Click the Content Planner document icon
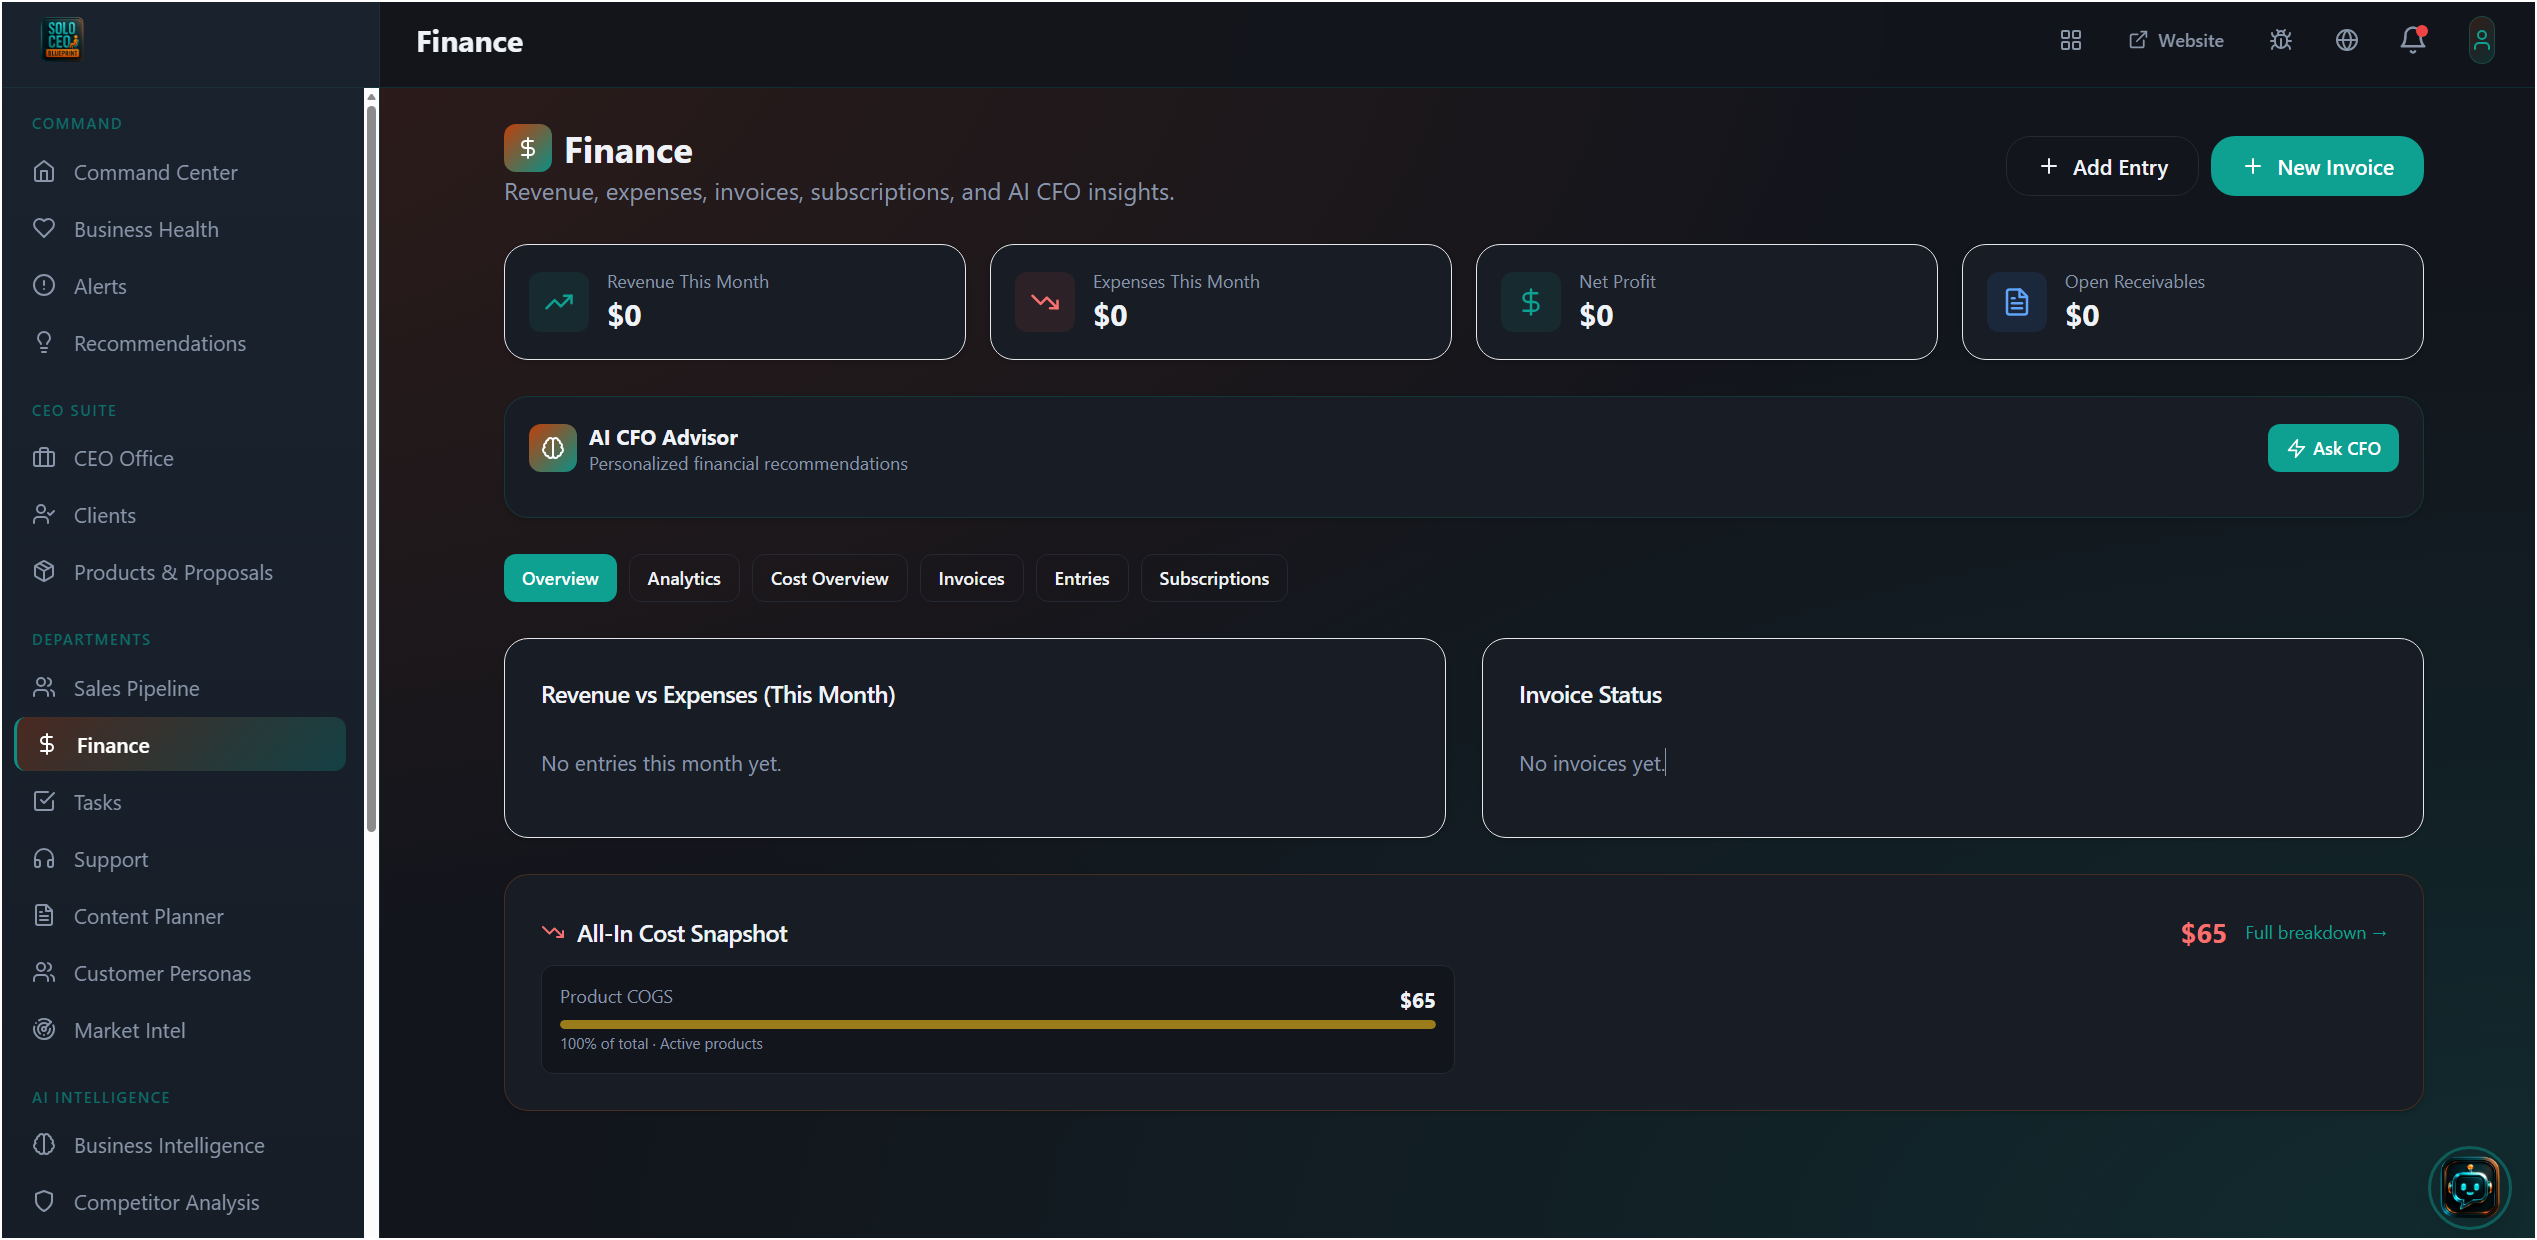The width and height of the screenshot is (2537, 1240). click(44, 916)
